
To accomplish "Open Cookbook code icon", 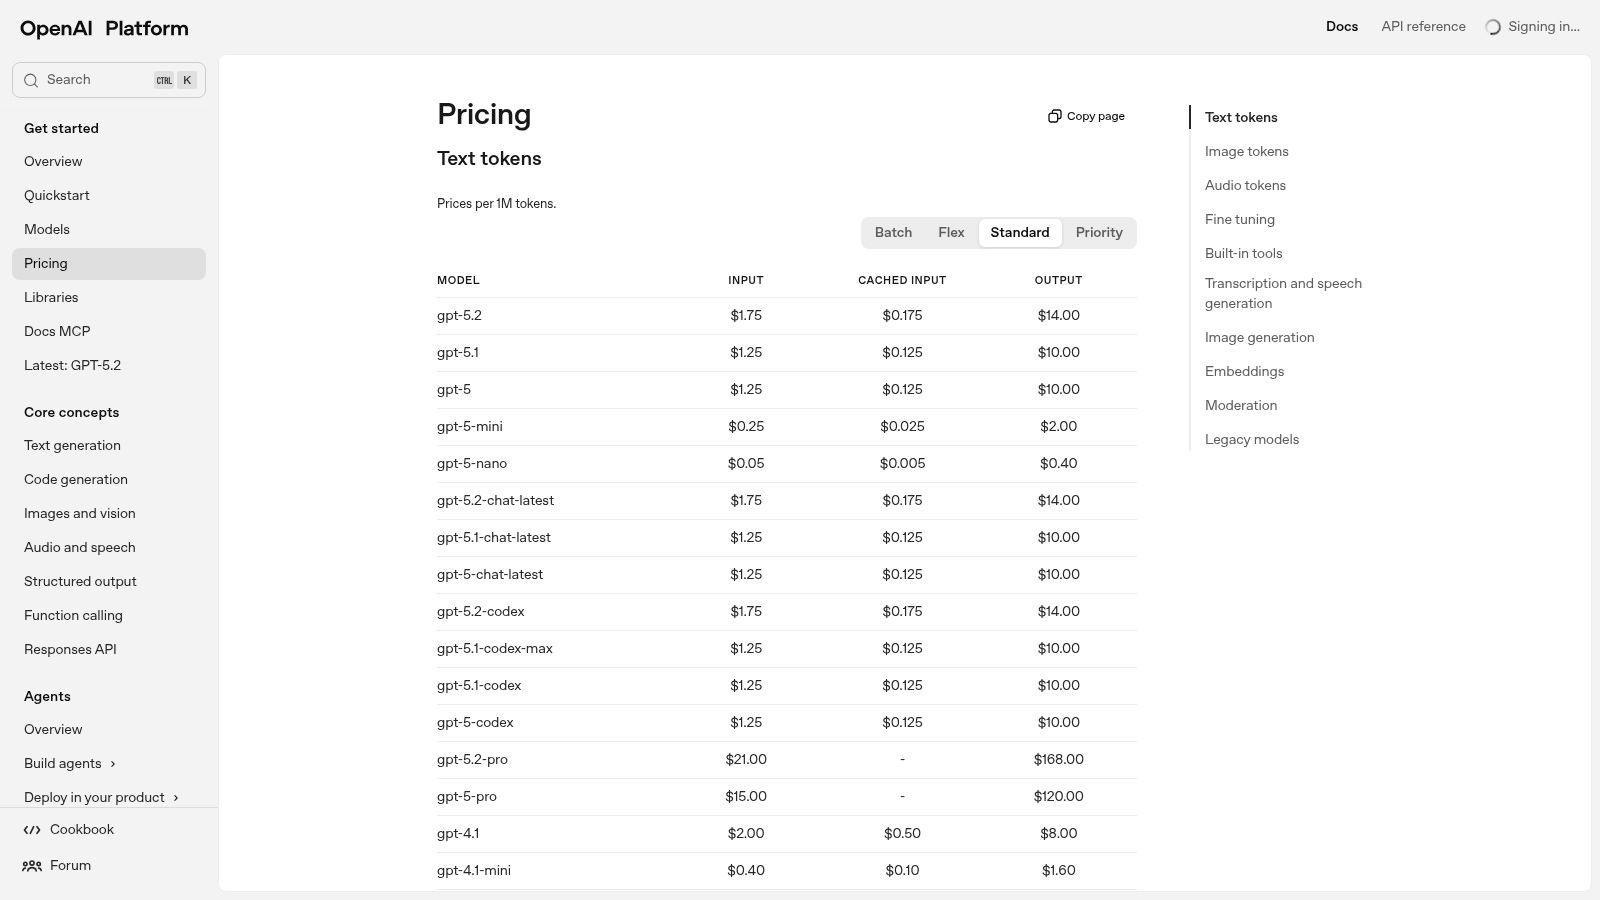I will (x=32, y=830).
